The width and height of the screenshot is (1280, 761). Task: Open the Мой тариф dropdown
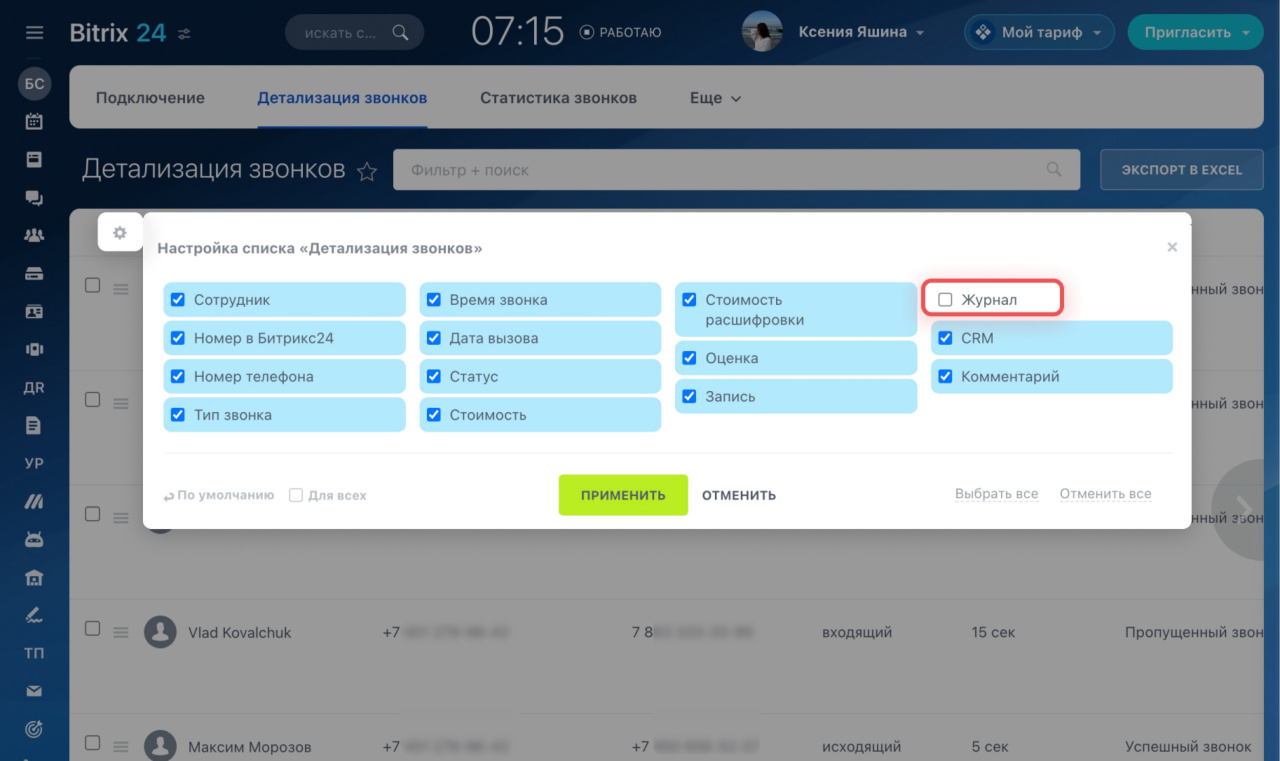click(1040, 32)
